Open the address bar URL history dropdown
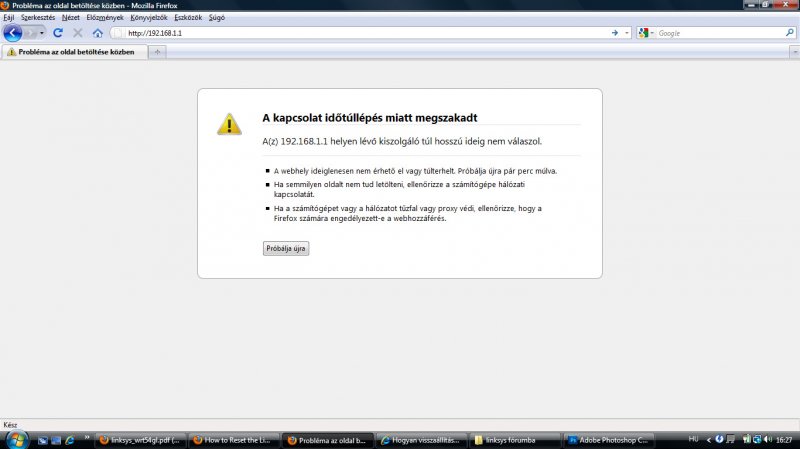Image resolution: width=800 pixels, height=449 pixels. point(627,33)
